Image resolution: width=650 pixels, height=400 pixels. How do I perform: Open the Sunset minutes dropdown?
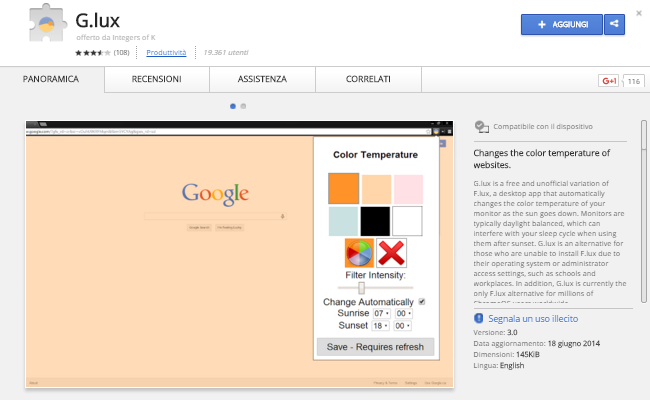tap(402, 326)
